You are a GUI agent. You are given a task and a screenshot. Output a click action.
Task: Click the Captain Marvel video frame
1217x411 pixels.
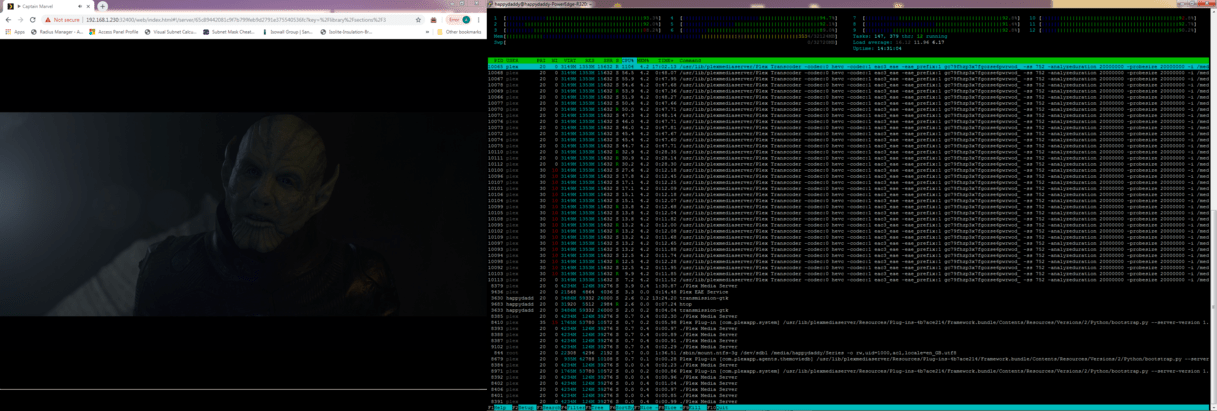(x=243, y=215)
